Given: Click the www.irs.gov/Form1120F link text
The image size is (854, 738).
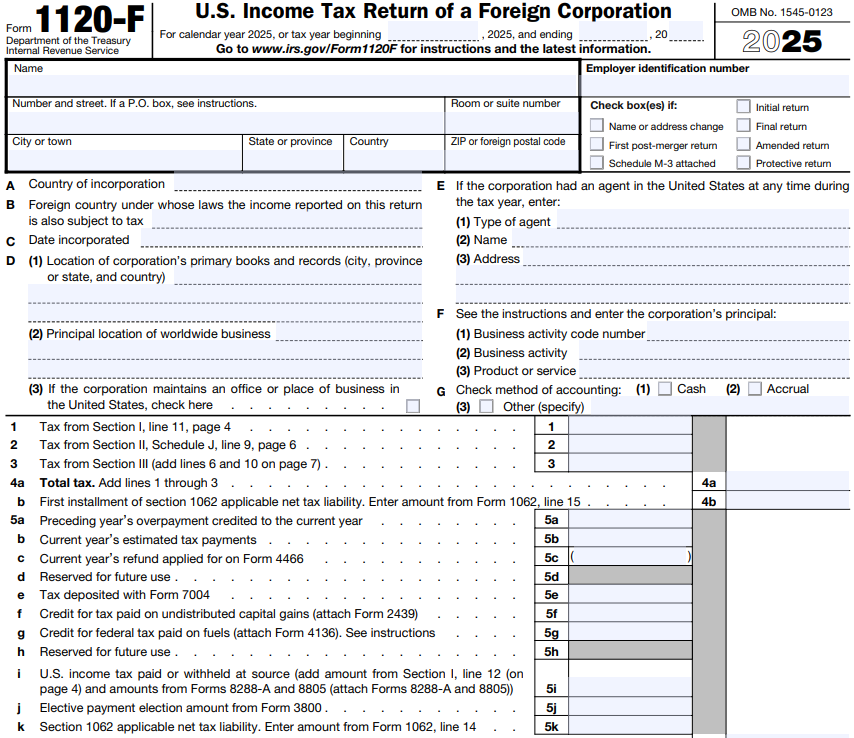Looking at the screenshot, I should 324,49.
